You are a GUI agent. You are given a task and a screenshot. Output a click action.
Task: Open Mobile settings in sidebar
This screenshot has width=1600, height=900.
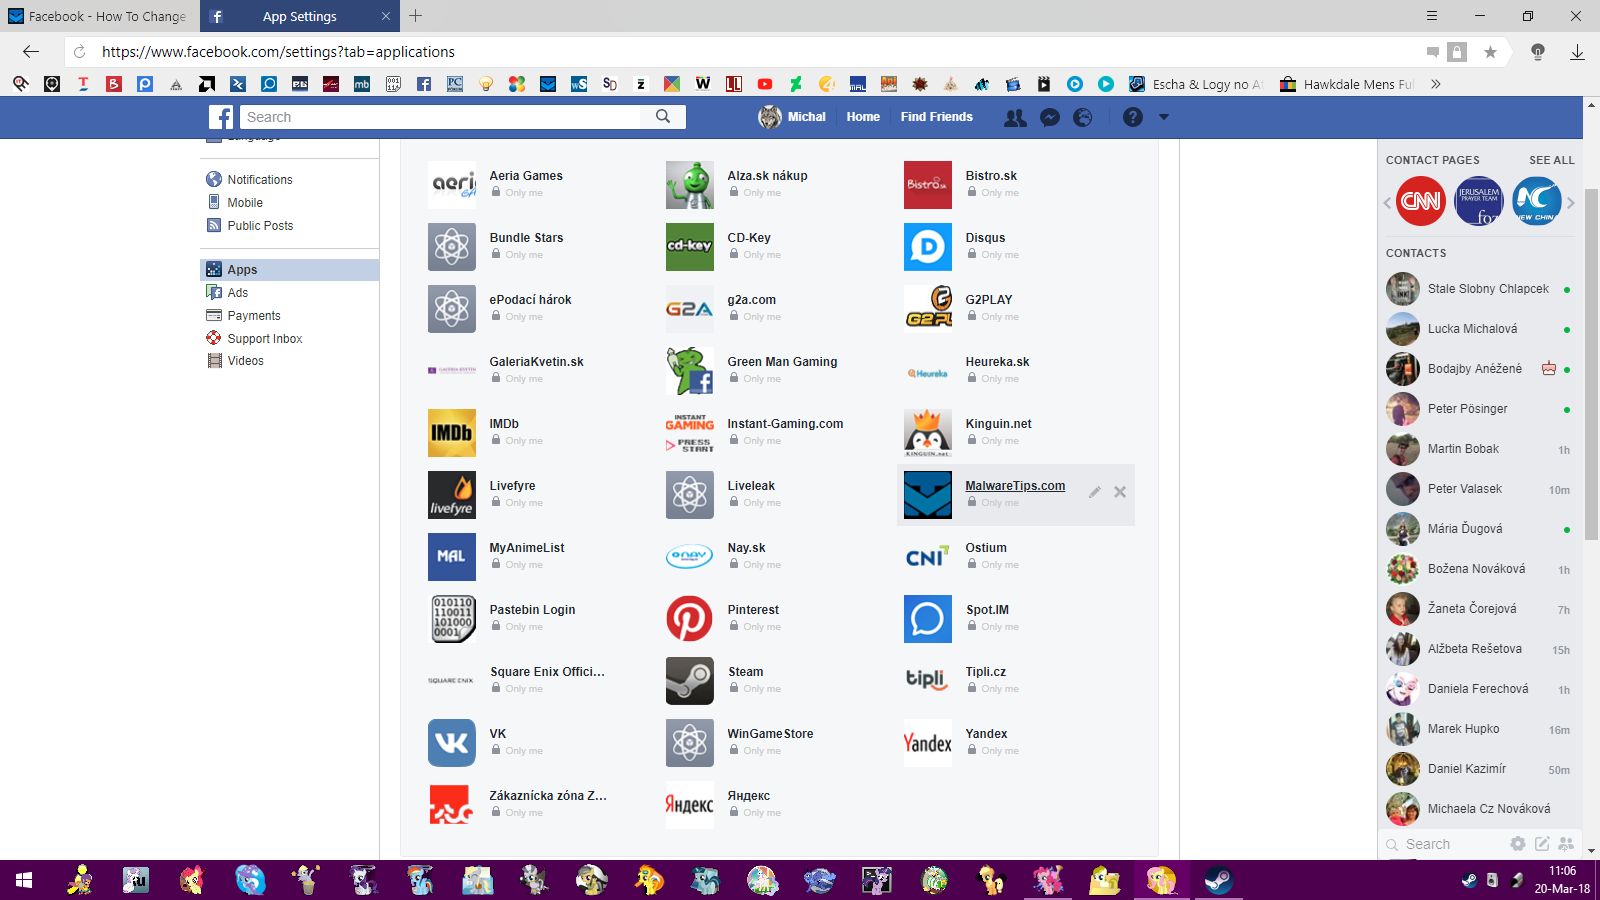[x=244, y=203]
